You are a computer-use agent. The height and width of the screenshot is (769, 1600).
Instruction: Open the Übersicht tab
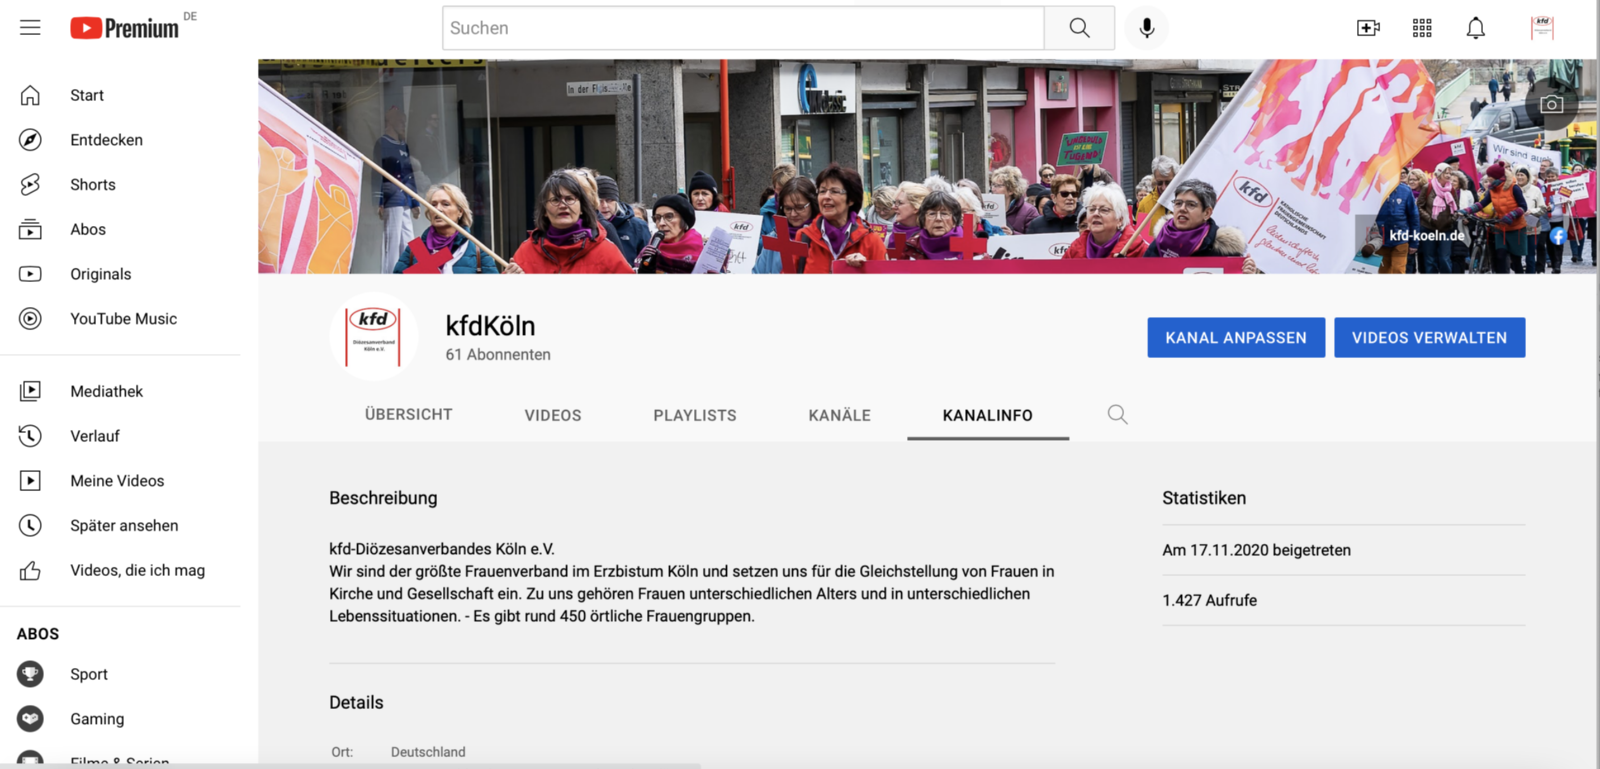click(408, 415)
